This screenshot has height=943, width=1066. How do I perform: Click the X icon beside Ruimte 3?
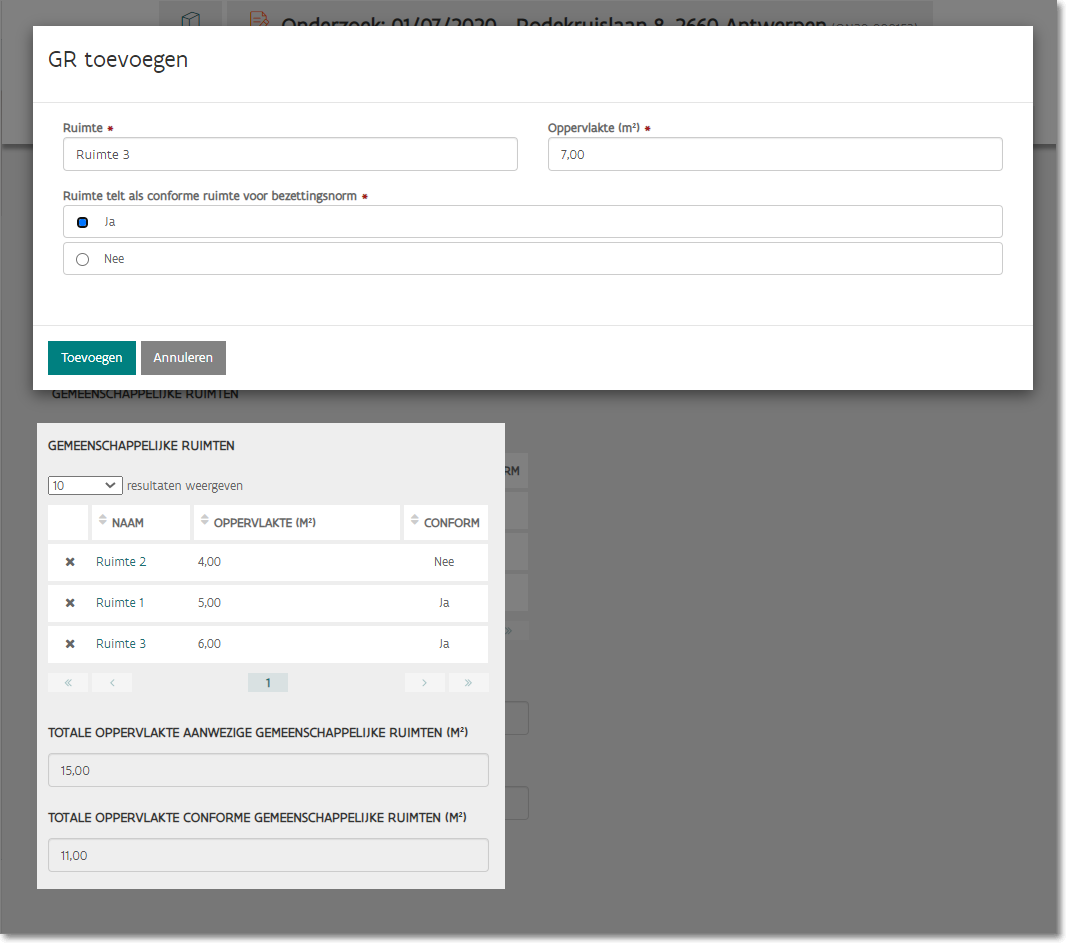point(70,644)
